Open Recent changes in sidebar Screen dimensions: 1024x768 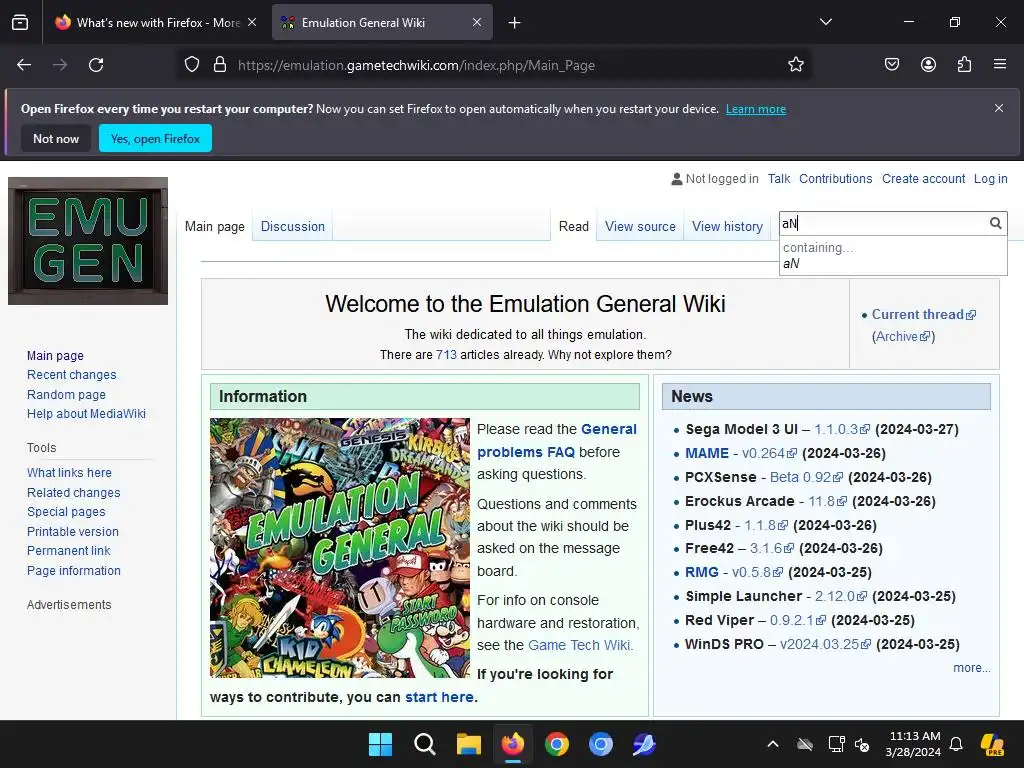[x=71, y=375]
